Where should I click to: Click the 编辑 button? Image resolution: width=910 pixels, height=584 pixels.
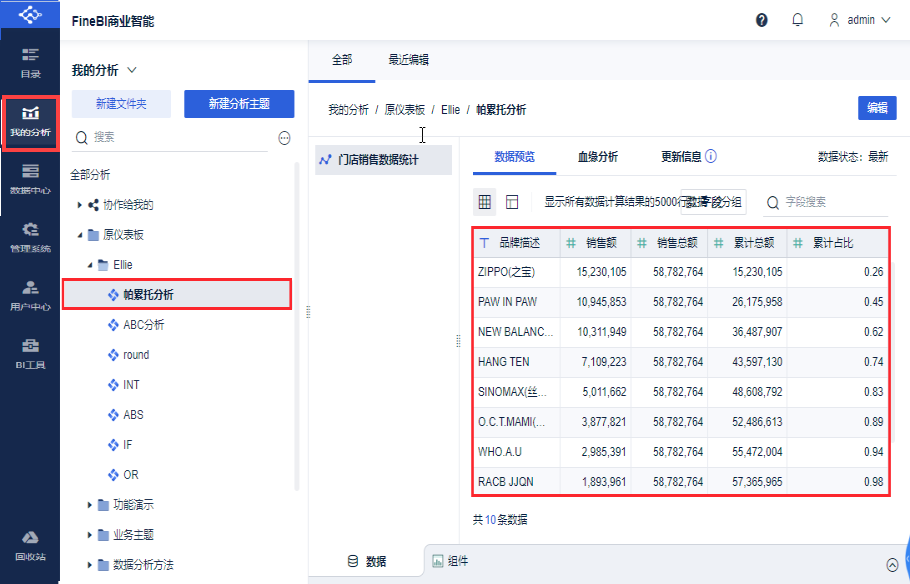[x=877, y=108]
